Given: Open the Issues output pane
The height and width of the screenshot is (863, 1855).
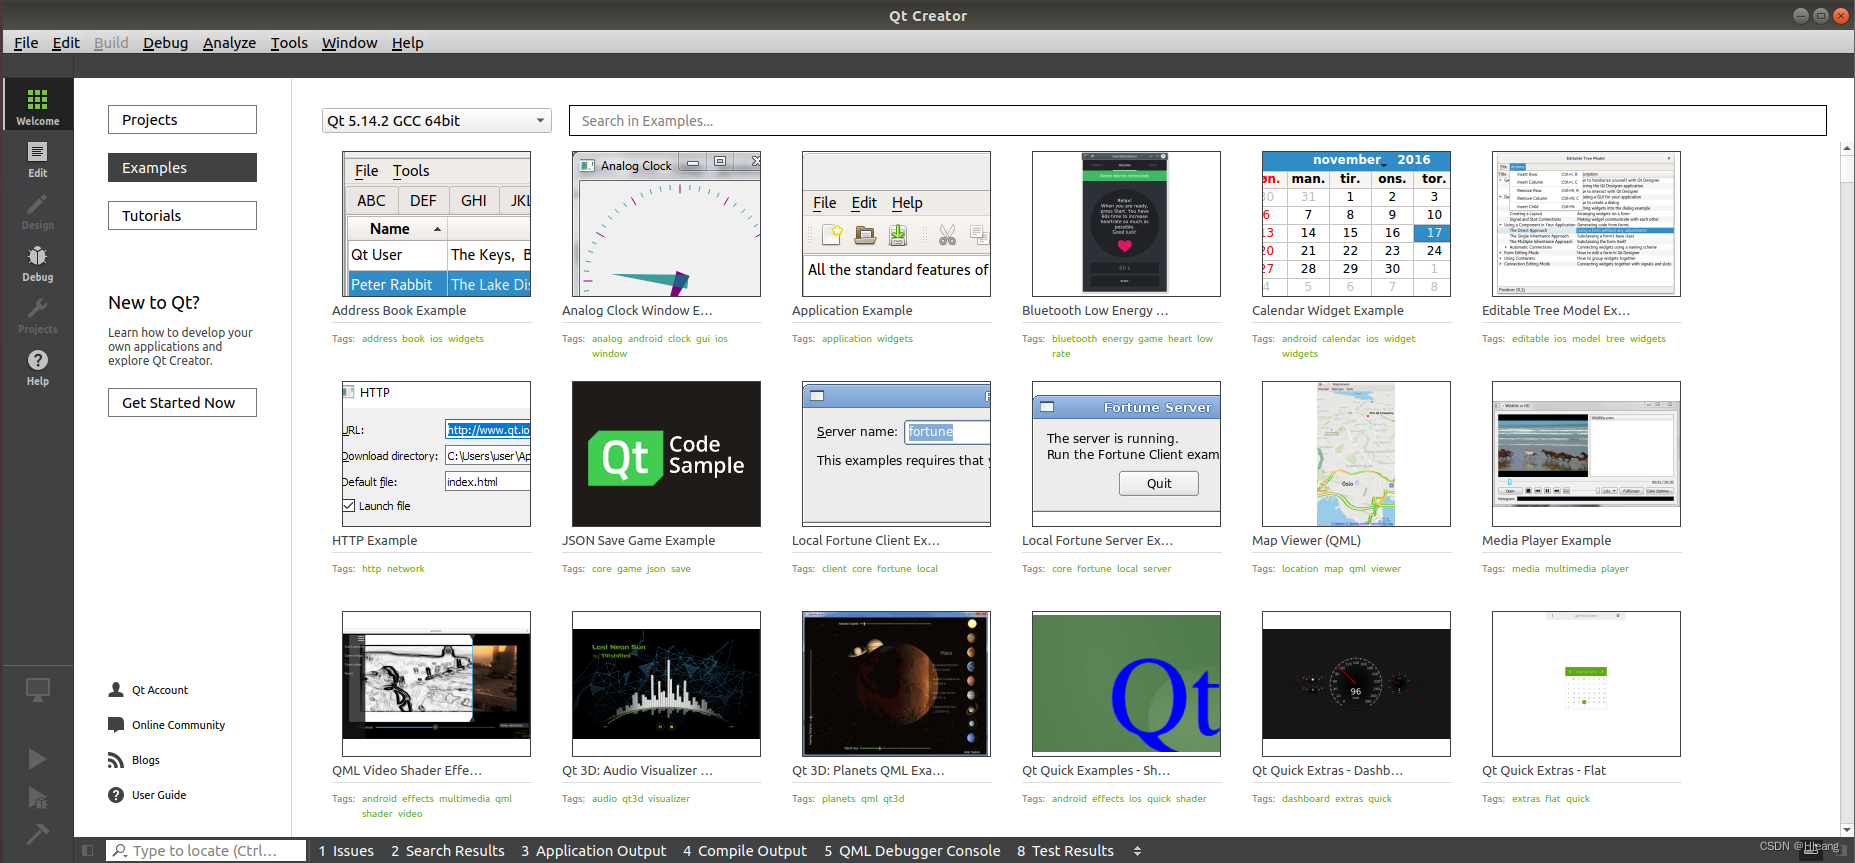Looking at the screenshot, I should point(346,851).
